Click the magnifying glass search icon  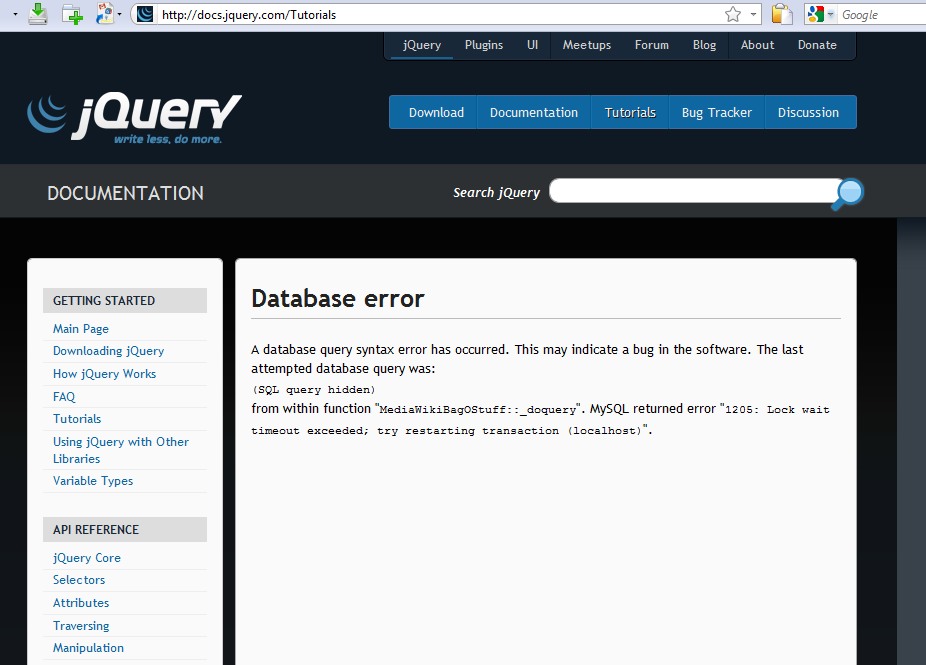[847, 193]
